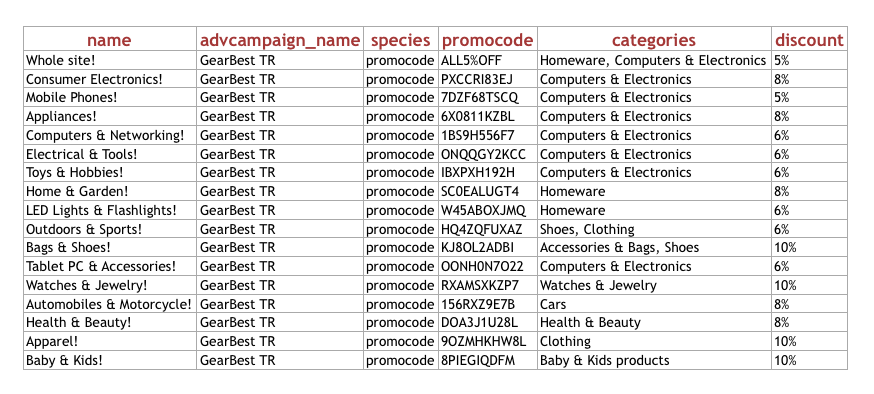Select the 'advcampaign_name' column header
This screenshot has width=874, height=394.
(280, 40)
